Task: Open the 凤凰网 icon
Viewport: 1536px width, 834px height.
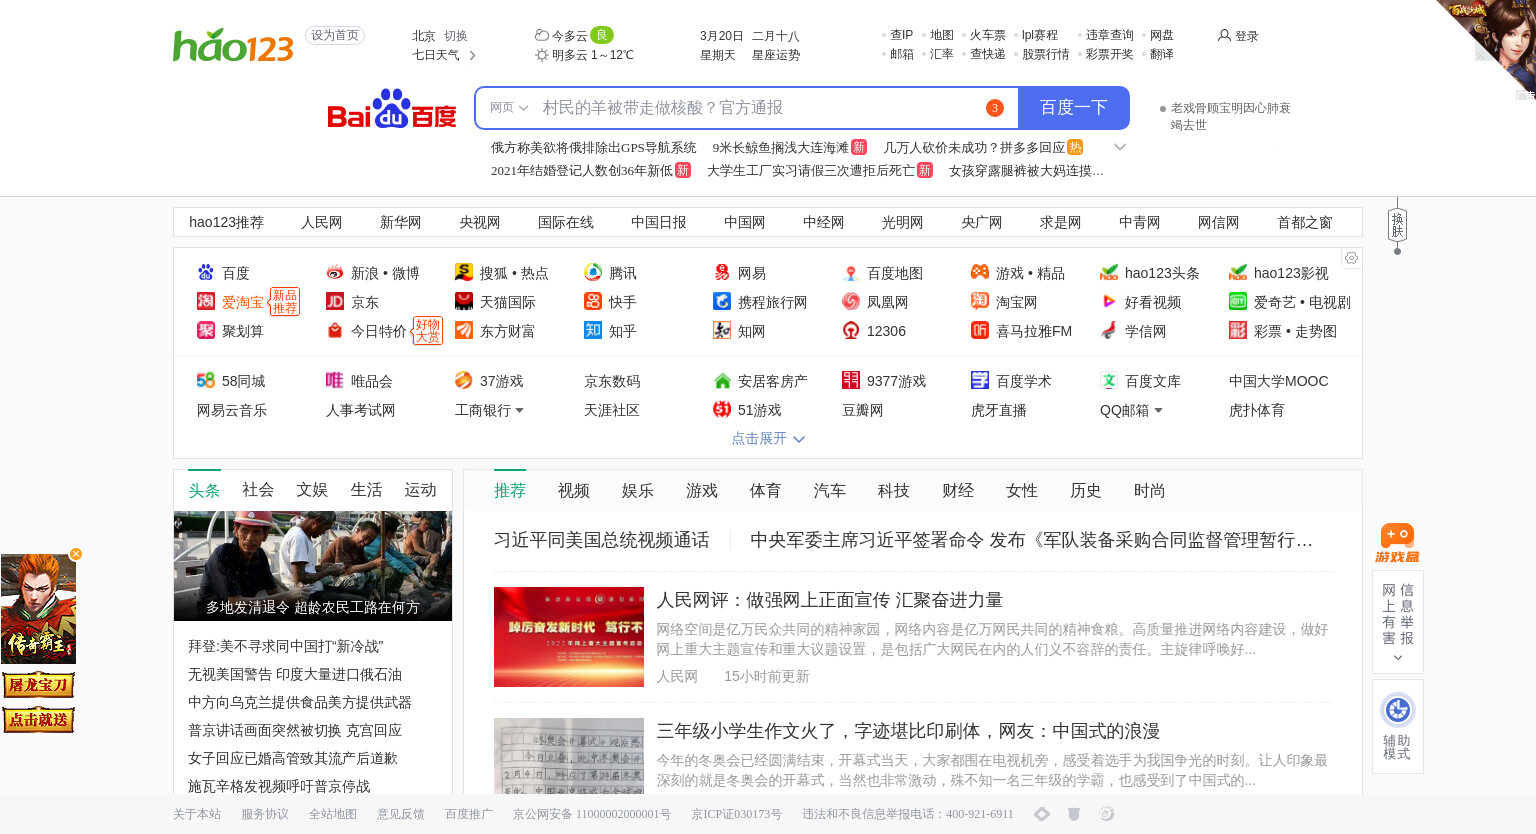Action: click(x=851, y=301)
